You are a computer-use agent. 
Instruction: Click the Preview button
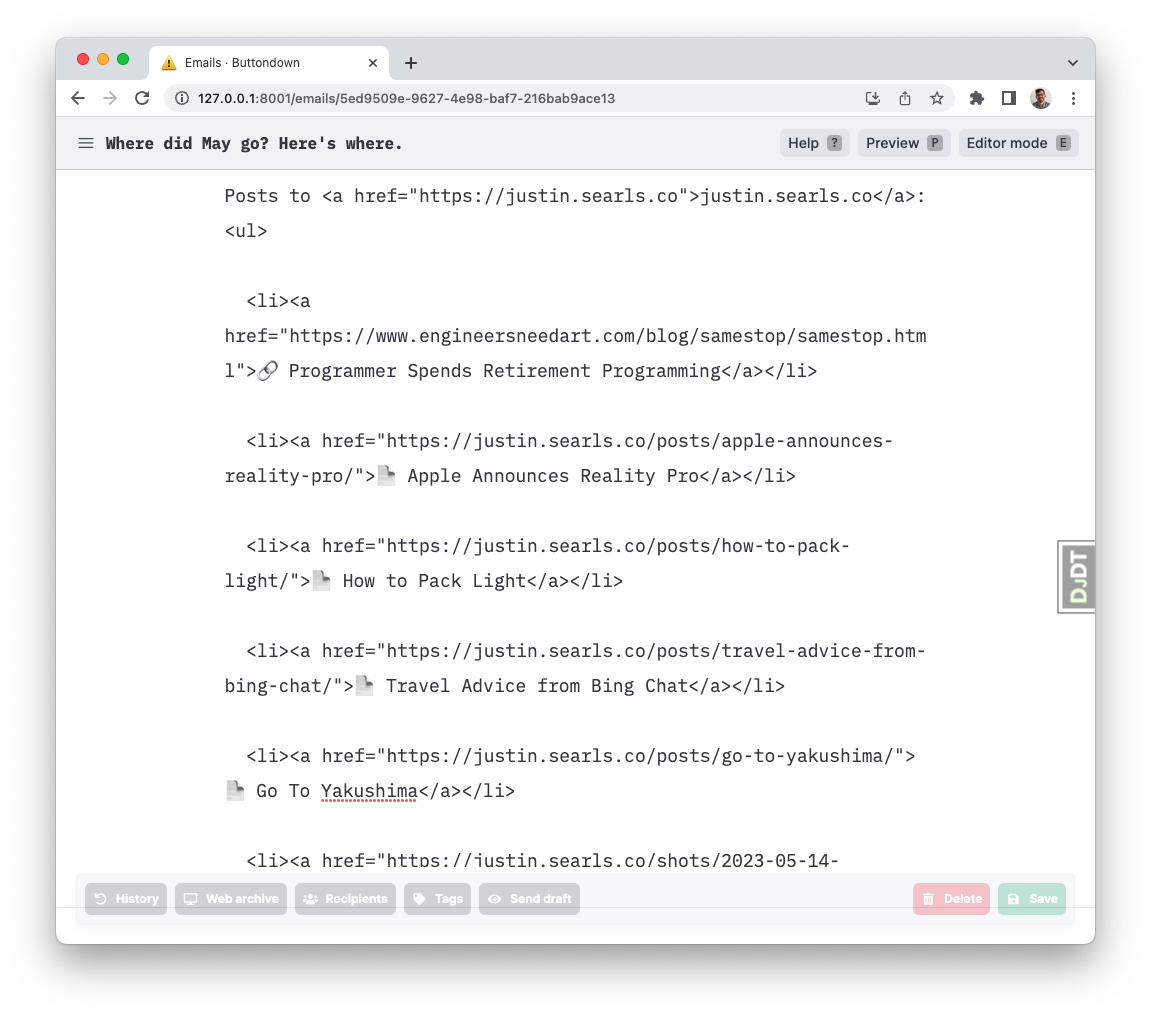point(904,143)
